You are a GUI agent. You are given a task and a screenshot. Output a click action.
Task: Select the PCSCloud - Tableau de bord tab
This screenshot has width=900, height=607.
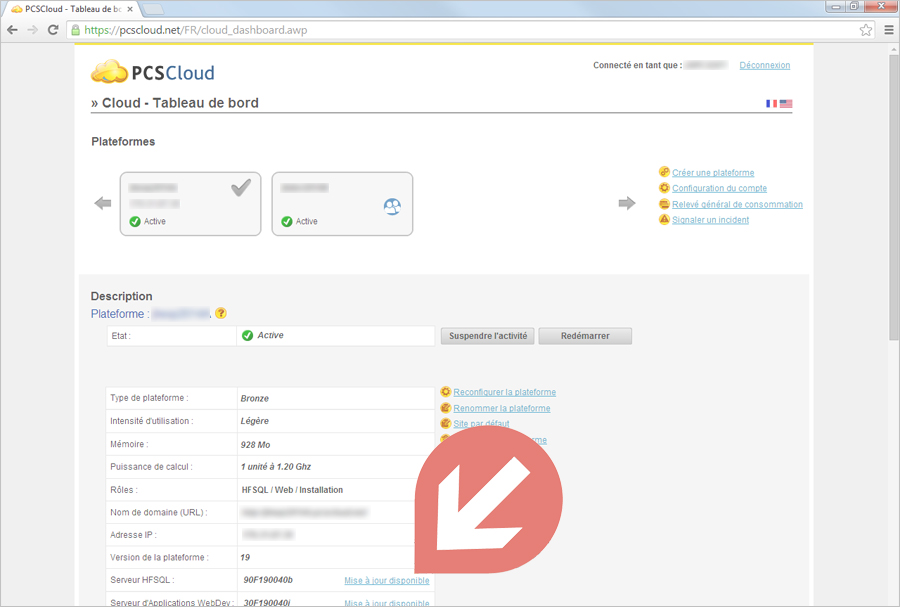coord(72,9)
